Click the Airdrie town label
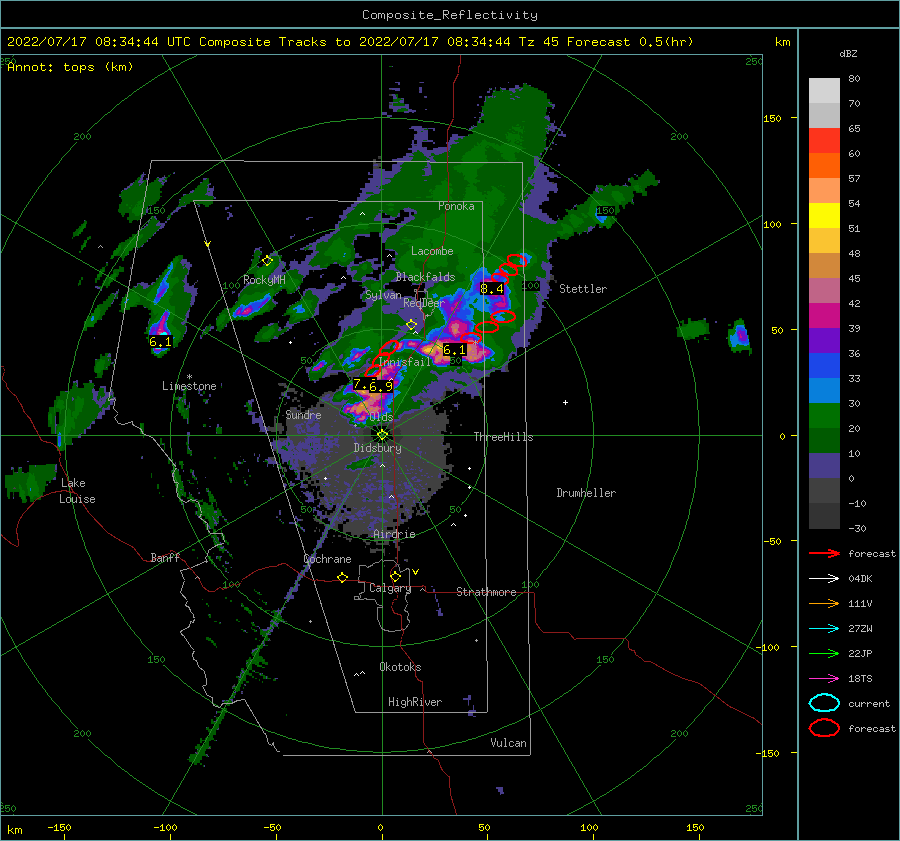Image resolution: width=900 pixels, height=841 pixels. click(394, 534)
